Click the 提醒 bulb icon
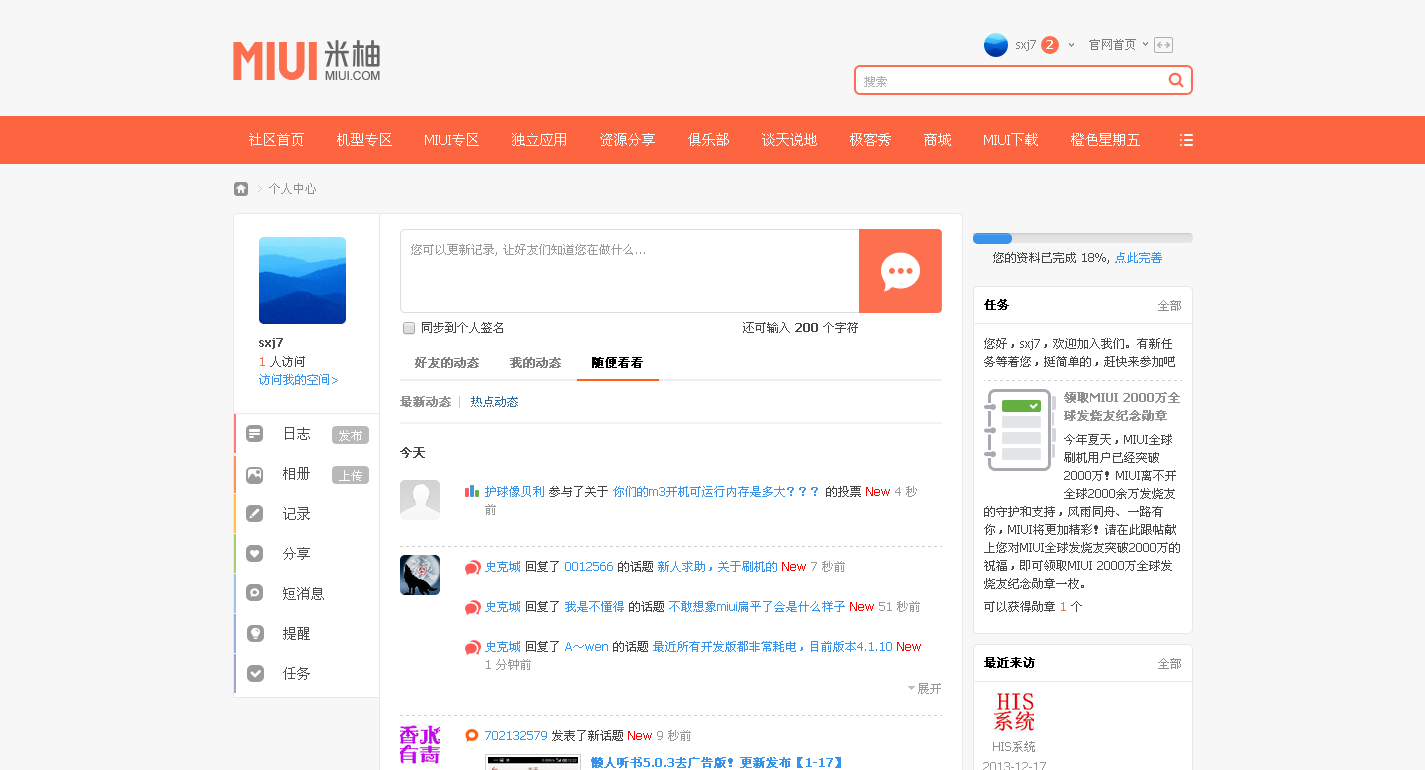Screen dimensions: 1425x770 pyautogui.click(x=255, y=634)
